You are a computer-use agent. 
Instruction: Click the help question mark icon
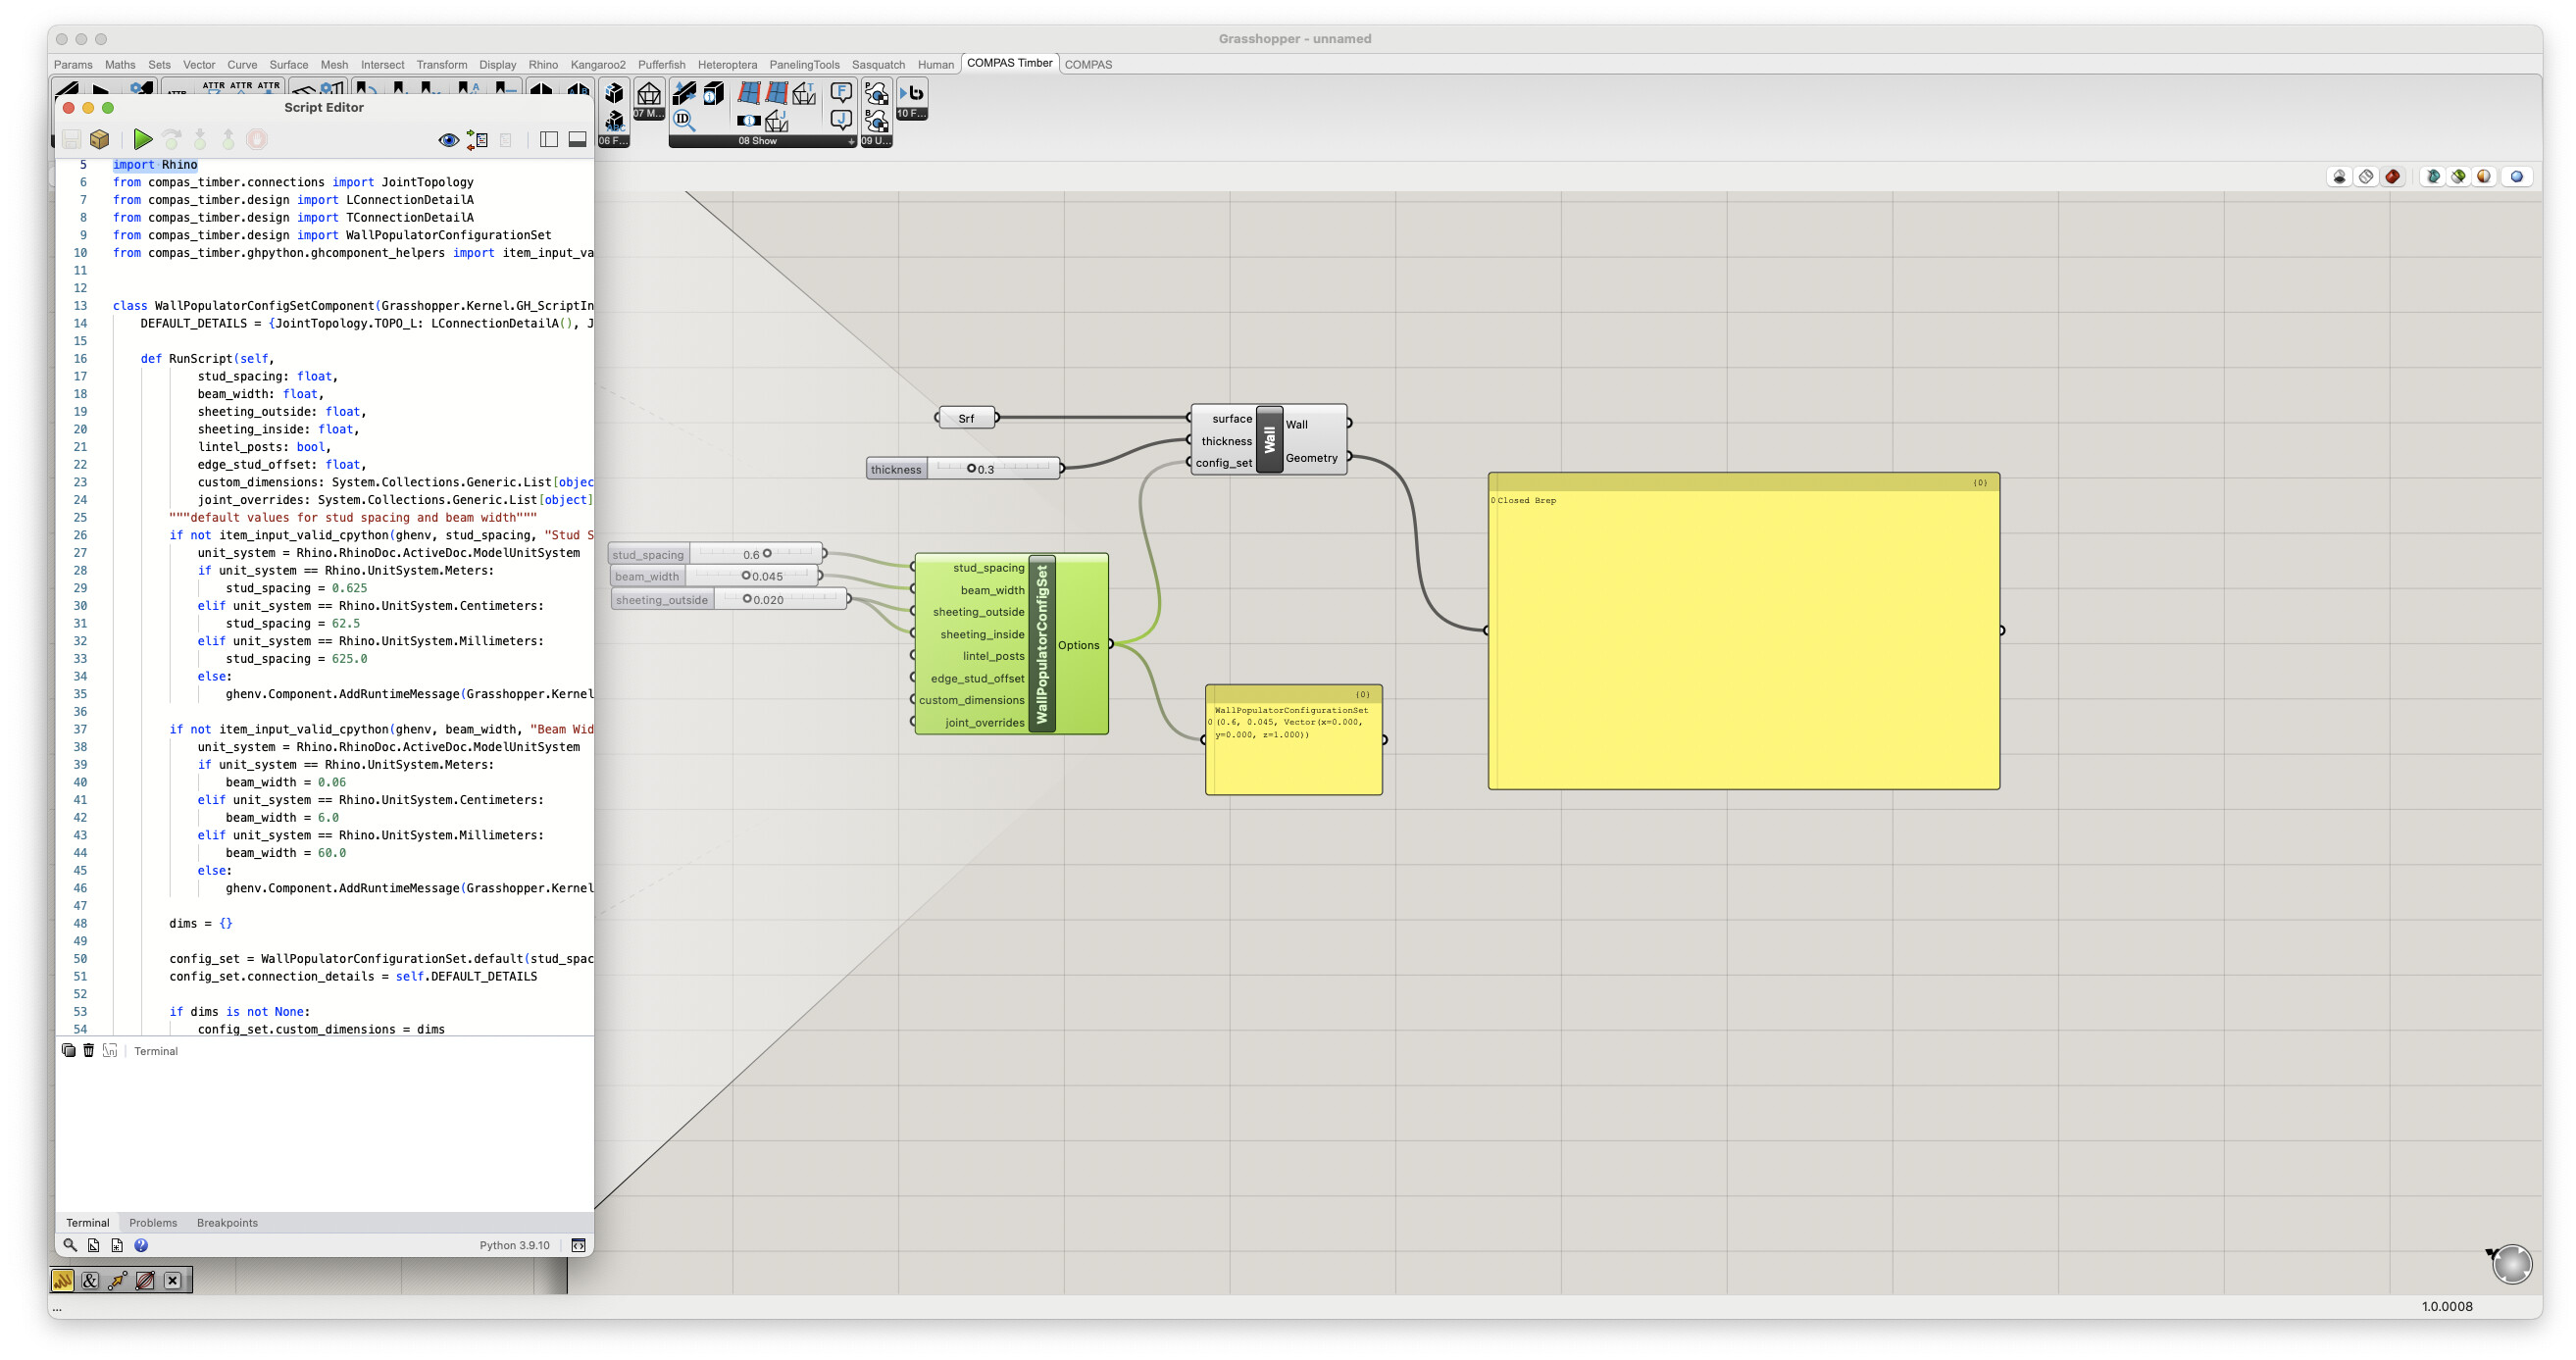141,1245
